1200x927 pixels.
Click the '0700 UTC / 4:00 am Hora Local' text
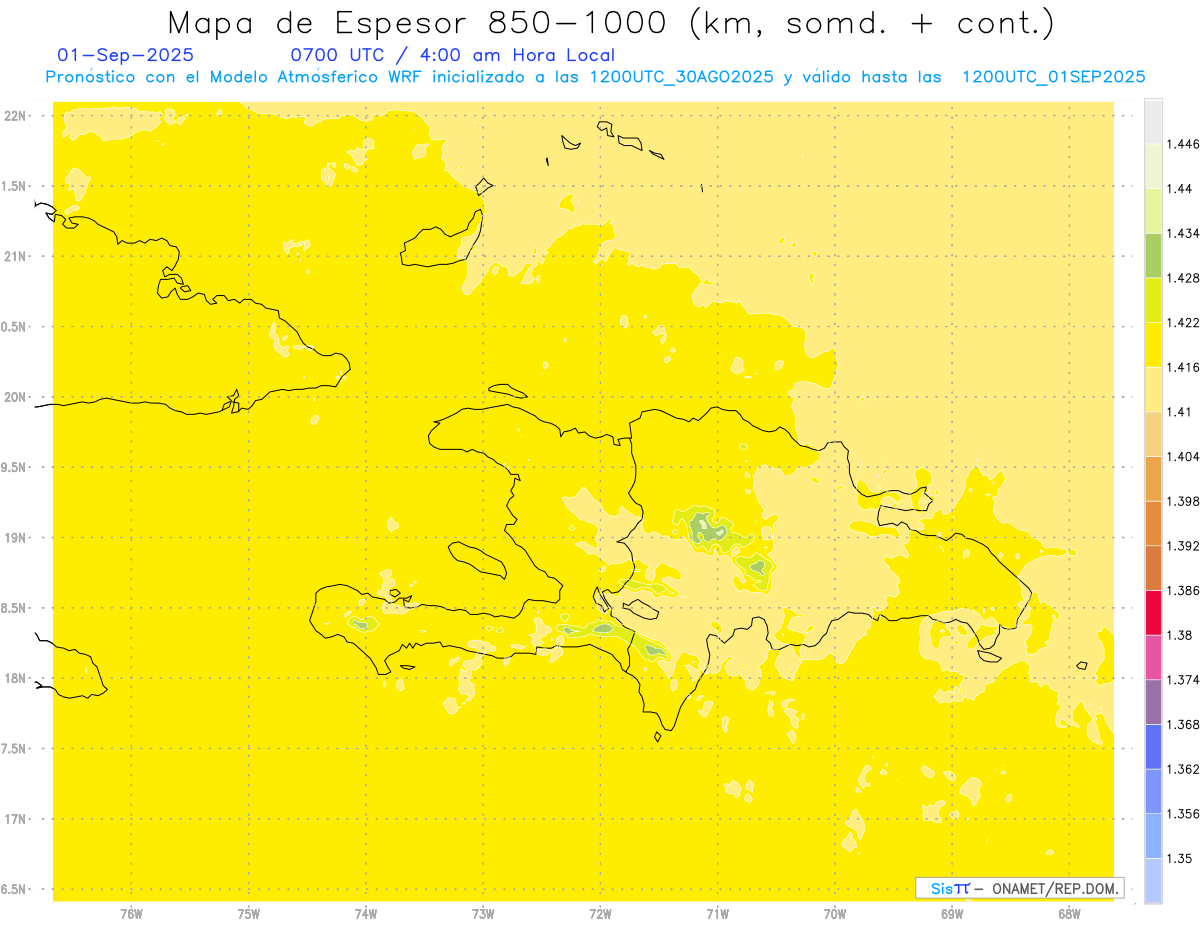coord(453,56)
